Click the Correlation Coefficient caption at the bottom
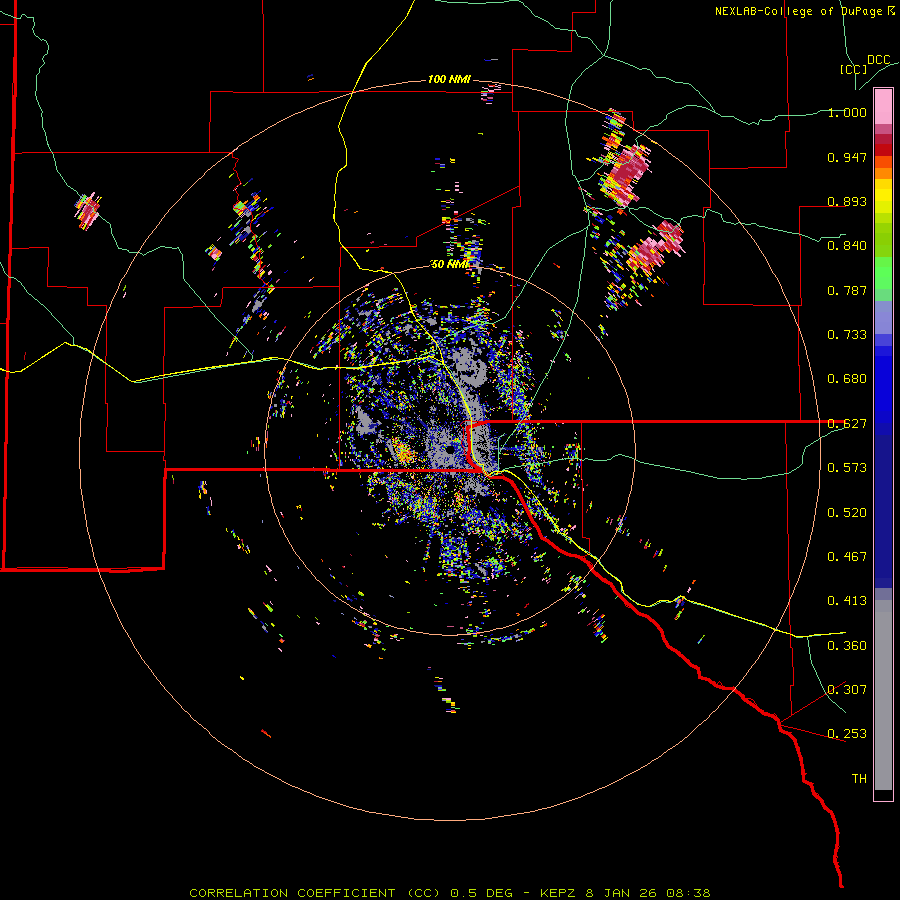 tap(450, 893)
